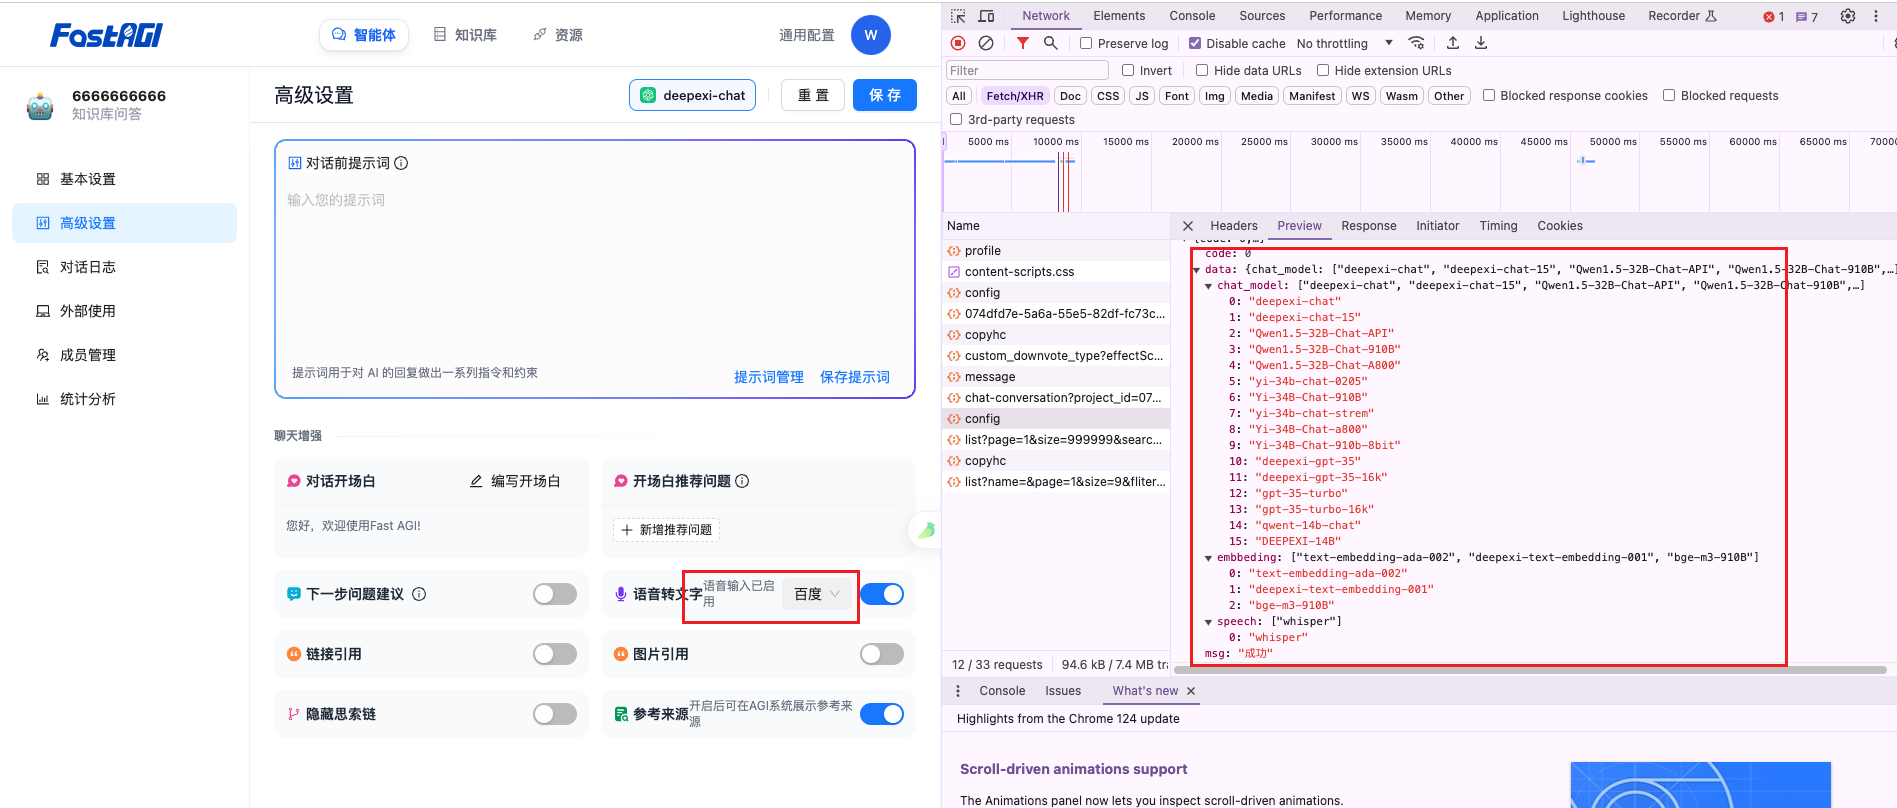Viewport: 1897px width, 808px height.
Task: Click the info icon beside 下一步问题建议
Action: pos(419,594)
